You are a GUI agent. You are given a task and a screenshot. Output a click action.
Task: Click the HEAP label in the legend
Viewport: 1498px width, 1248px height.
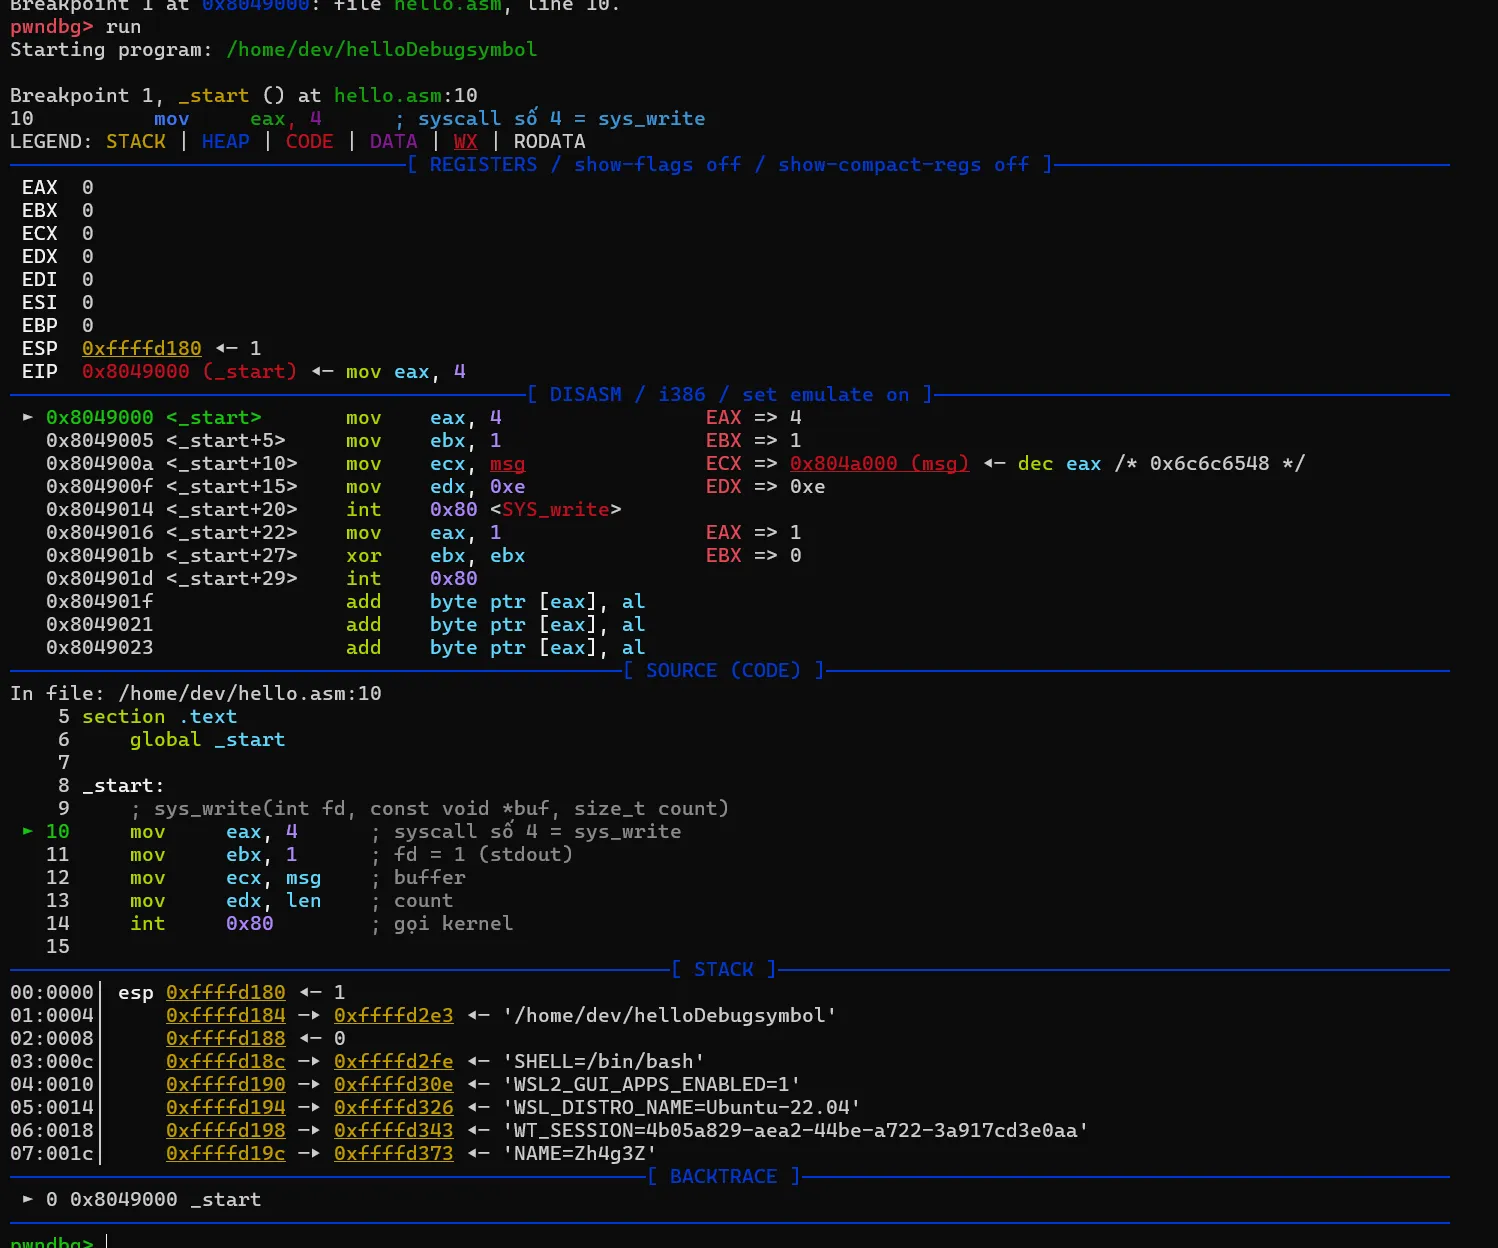pos(225,141)
